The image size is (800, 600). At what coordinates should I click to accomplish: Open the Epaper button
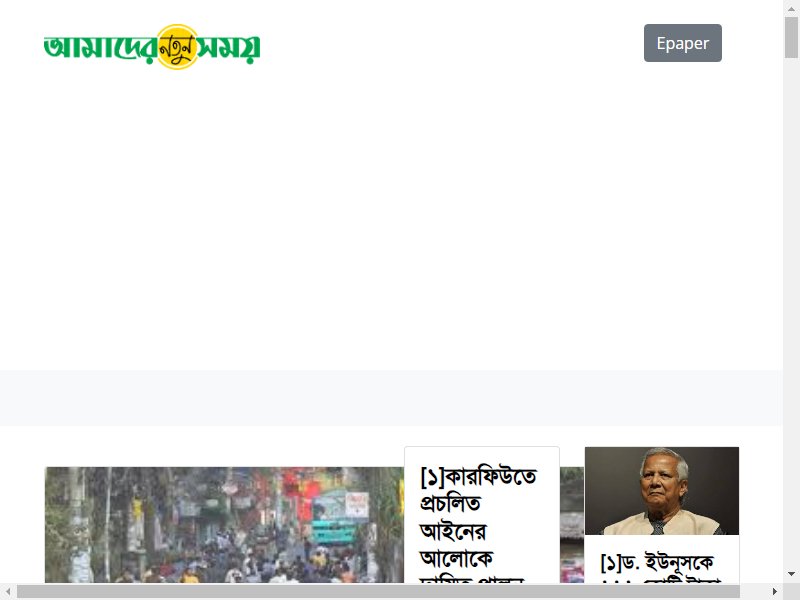tap(683, 43)
